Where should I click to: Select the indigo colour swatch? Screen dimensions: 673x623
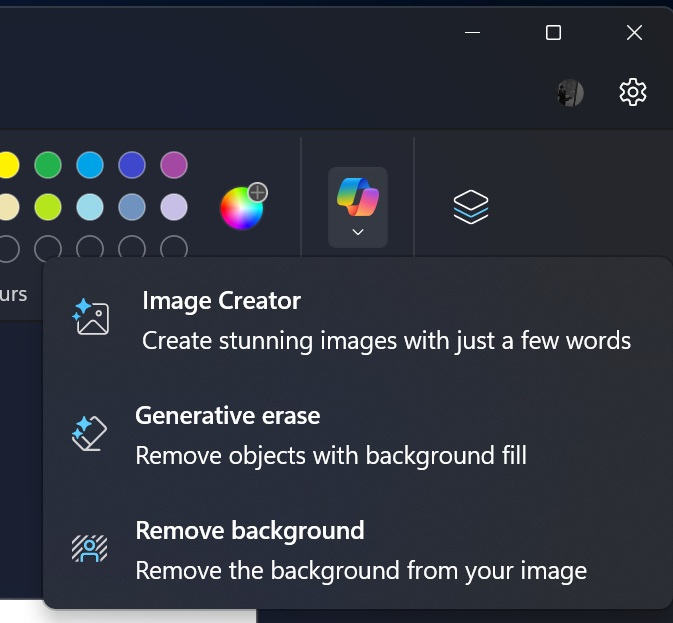click(x=132, y=165)
